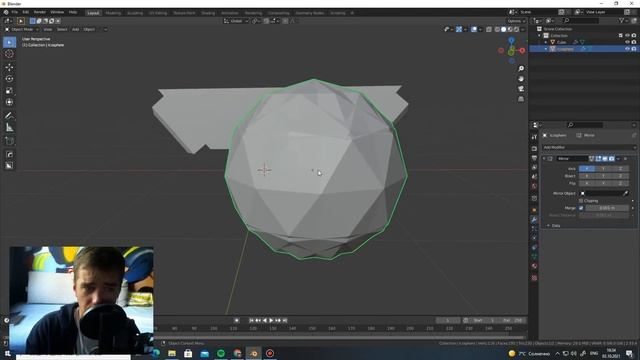Enable Mirror Bisect Z button
The width and height of the screenshot is (640, 360).
pyautogui.click(x=620, y=176)
